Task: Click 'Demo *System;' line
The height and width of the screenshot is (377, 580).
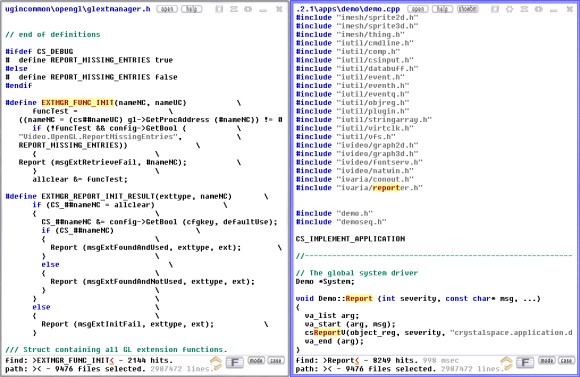Action: 325,281
